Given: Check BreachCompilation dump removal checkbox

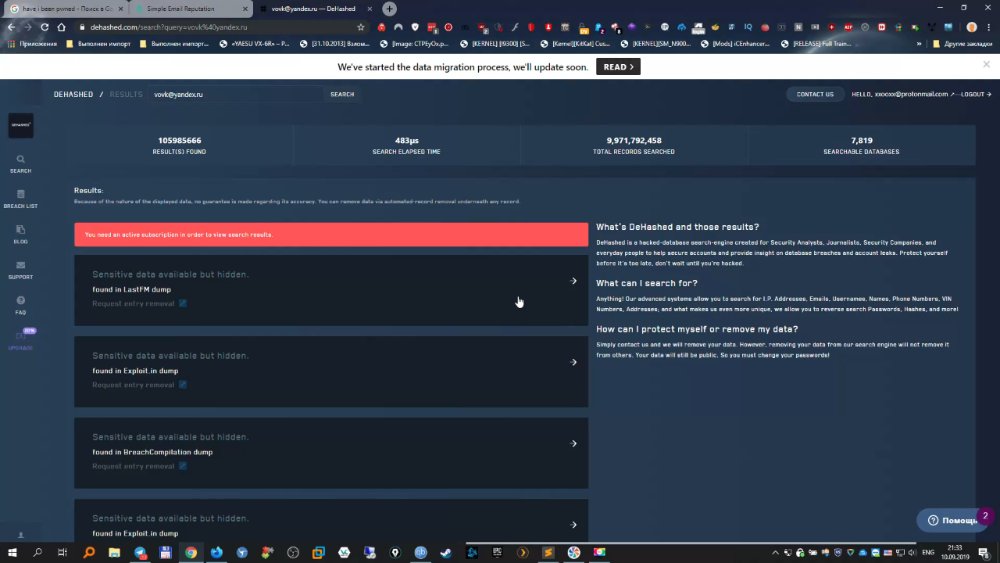Looking at the screenshot, I should click(183, 466).
